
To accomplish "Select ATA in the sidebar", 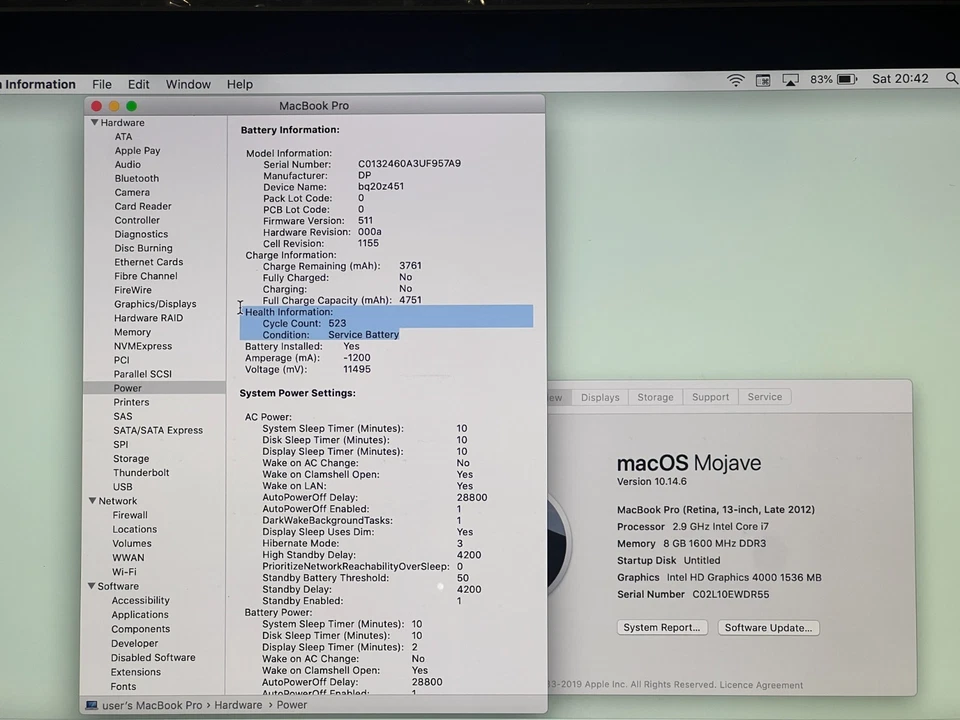I will (x=123, y=137).
